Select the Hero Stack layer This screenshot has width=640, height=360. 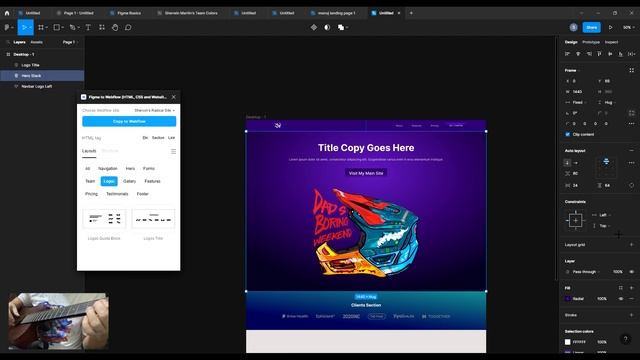(x=42, y=76)
